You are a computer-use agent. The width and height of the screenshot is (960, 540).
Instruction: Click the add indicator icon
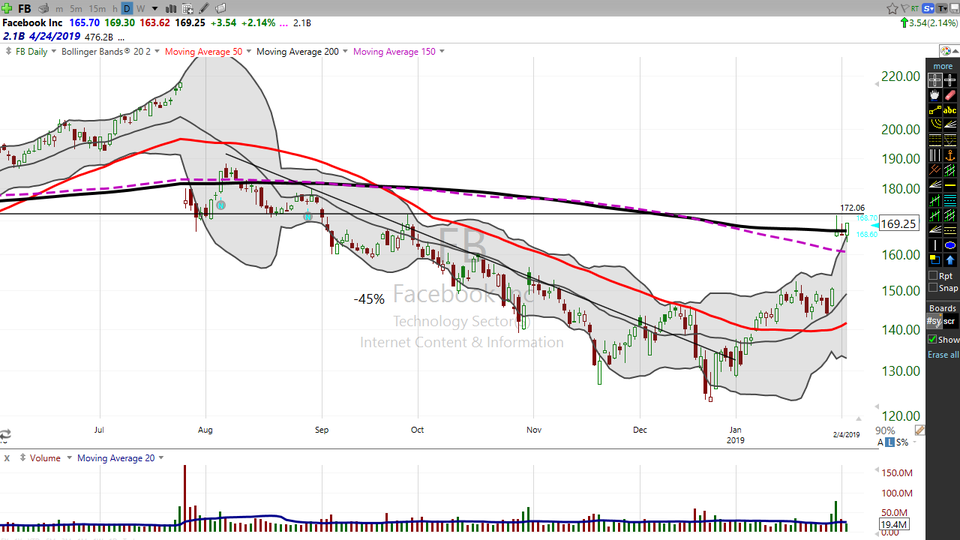tap(188, 9)
